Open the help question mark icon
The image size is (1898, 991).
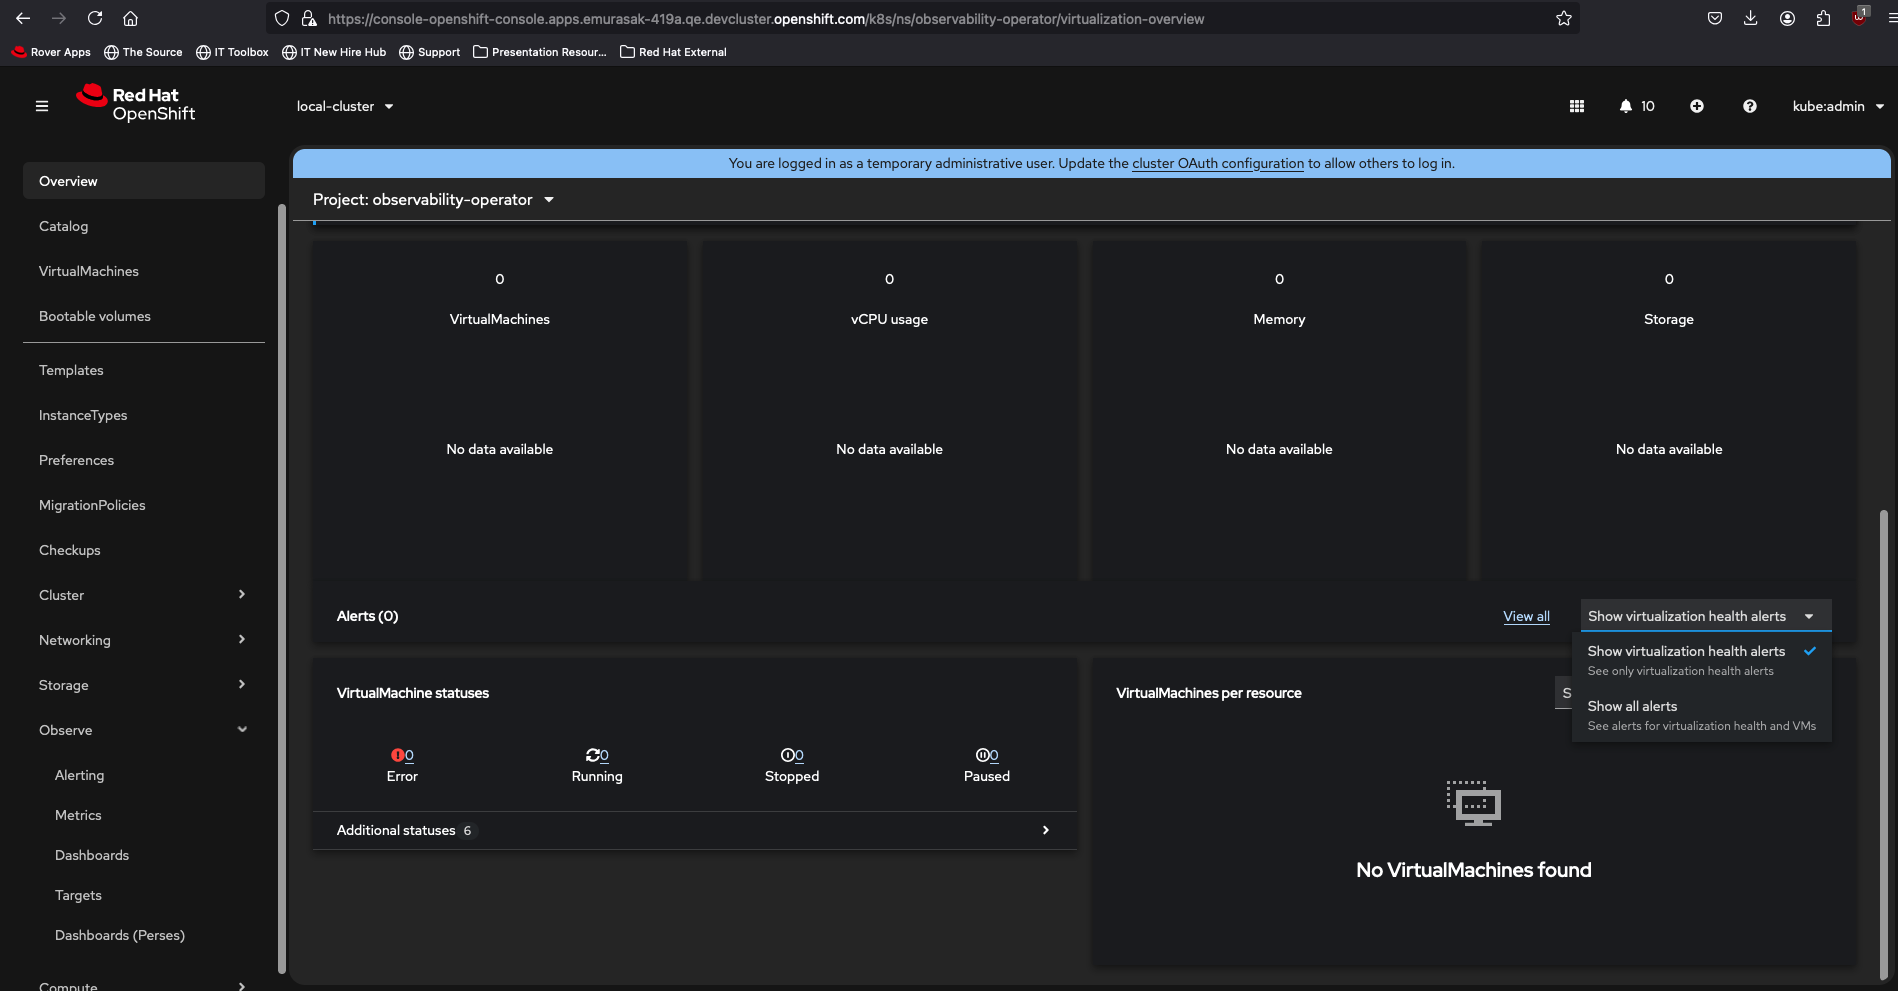1749,106
